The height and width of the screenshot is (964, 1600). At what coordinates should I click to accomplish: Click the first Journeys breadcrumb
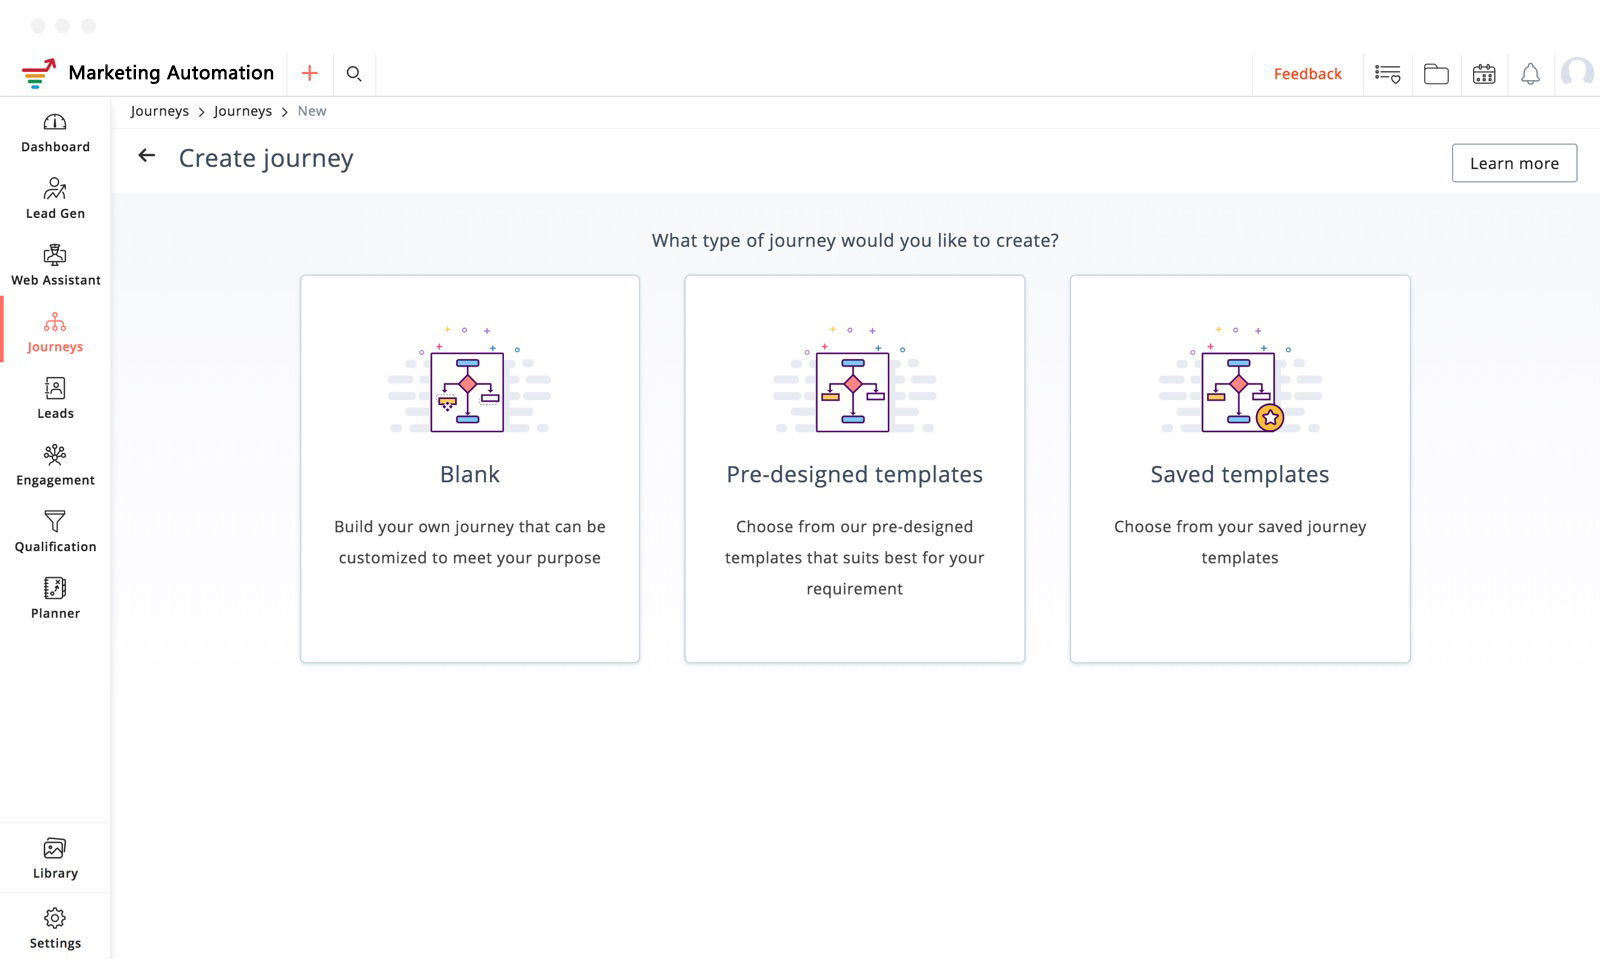point(159,111)
